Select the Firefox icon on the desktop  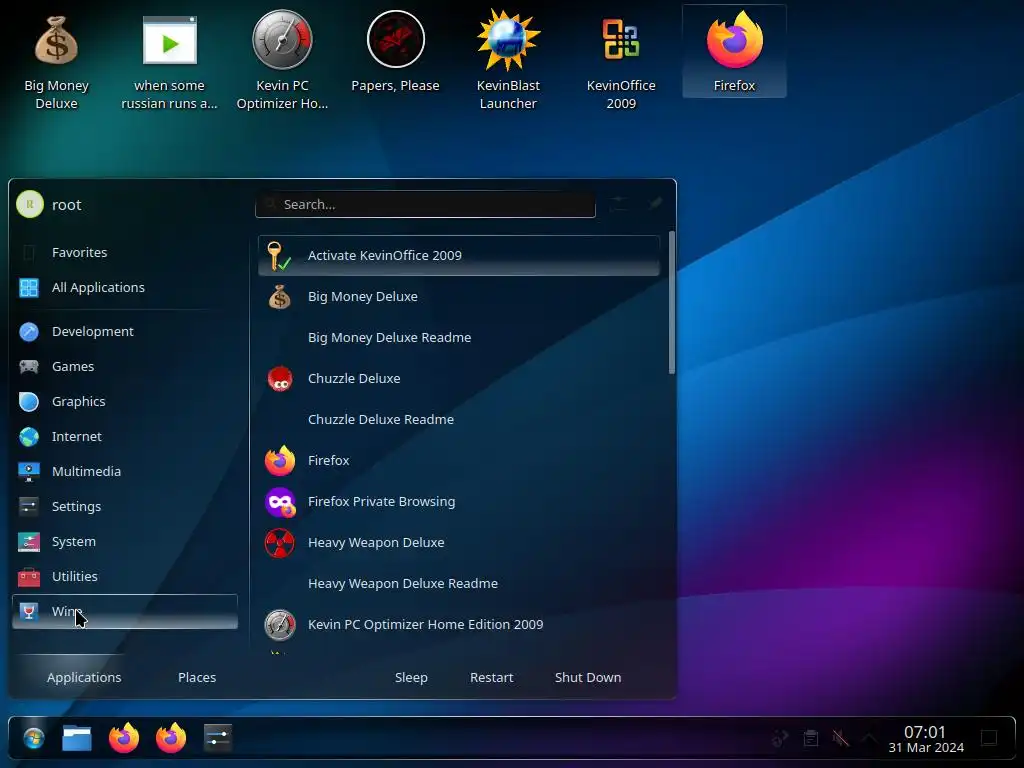(734, 52)
